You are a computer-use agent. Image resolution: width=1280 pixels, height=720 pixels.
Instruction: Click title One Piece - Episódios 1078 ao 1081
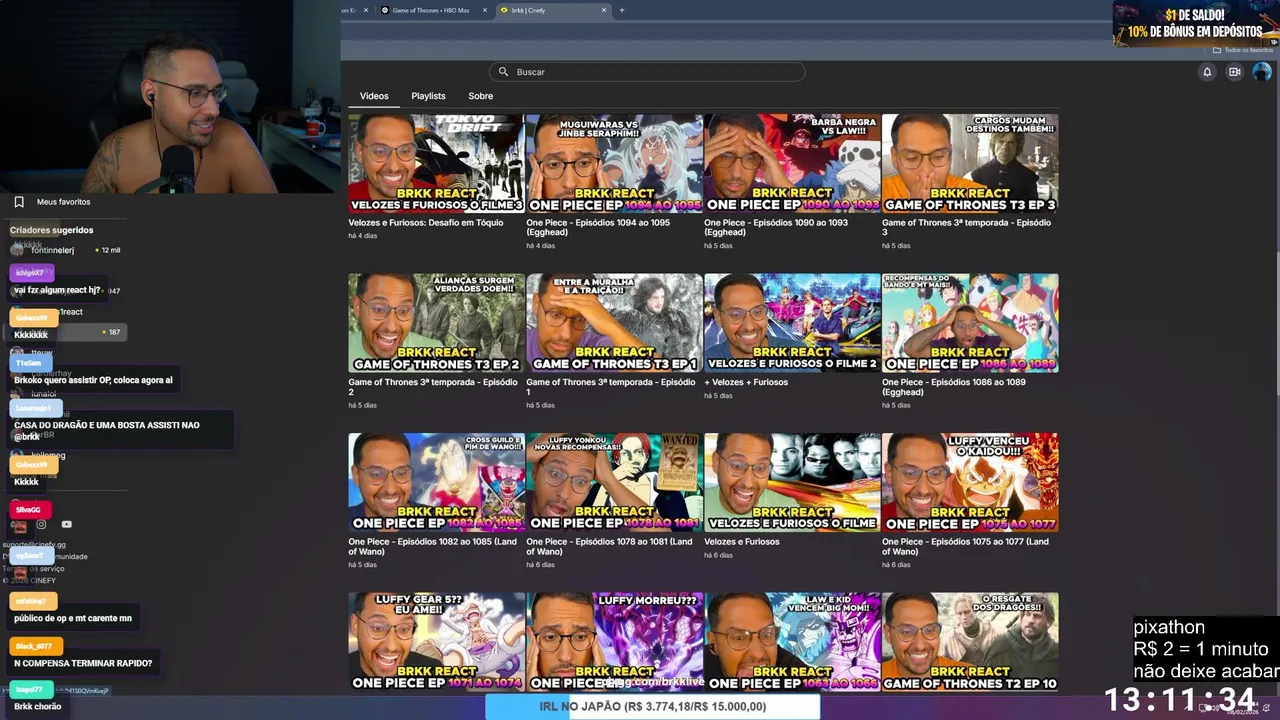pyautogui.click(x=609, y=546)
